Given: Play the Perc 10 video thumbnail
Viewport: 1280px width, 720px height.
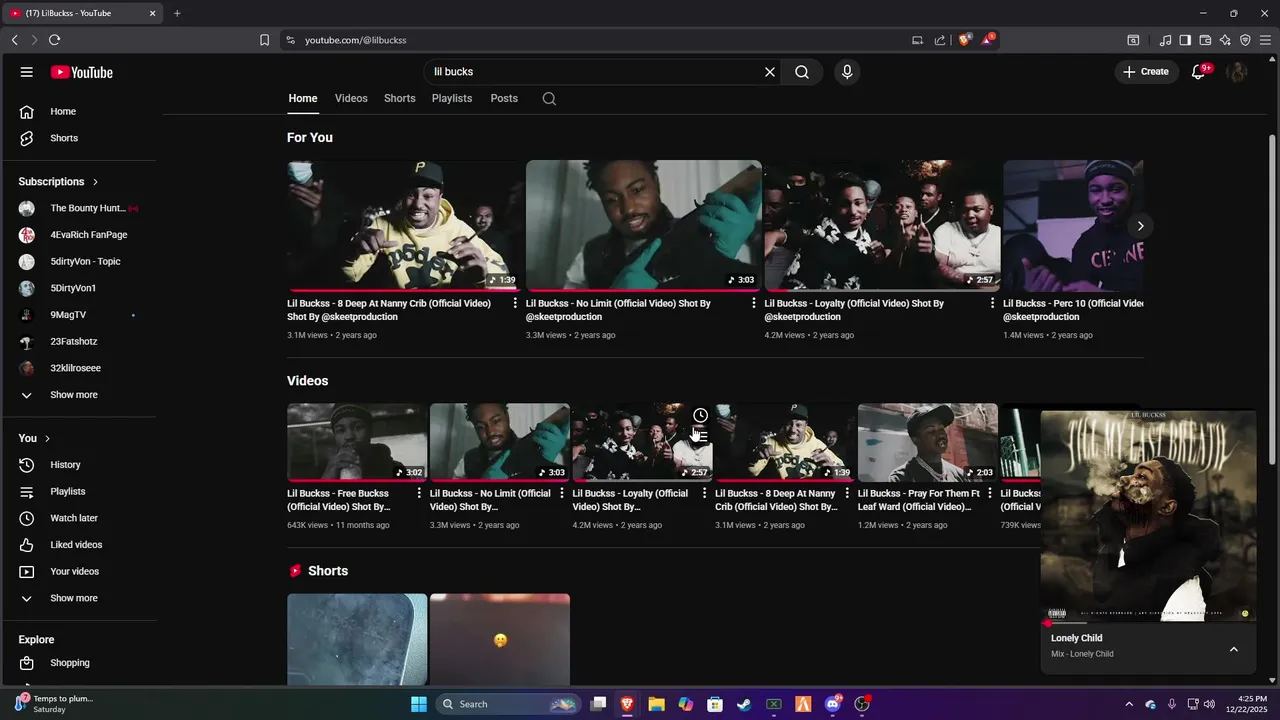Looking at the screenshot, I should (1073, 225).
